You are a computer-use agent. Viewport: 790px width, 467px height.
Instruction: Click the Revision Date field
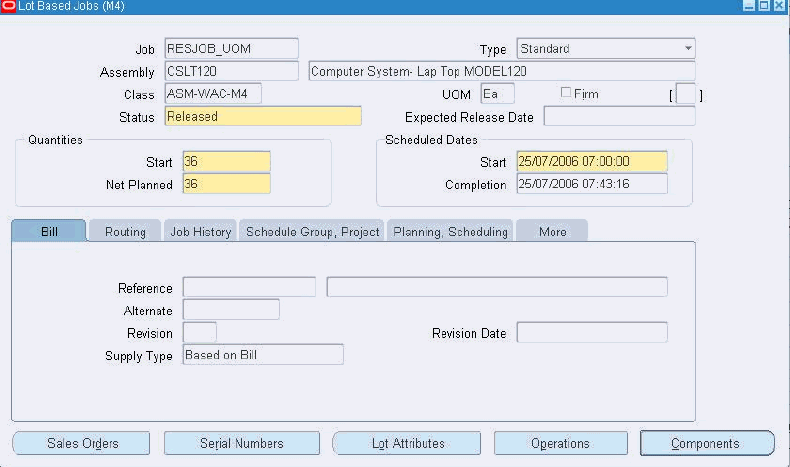[592, 332]
